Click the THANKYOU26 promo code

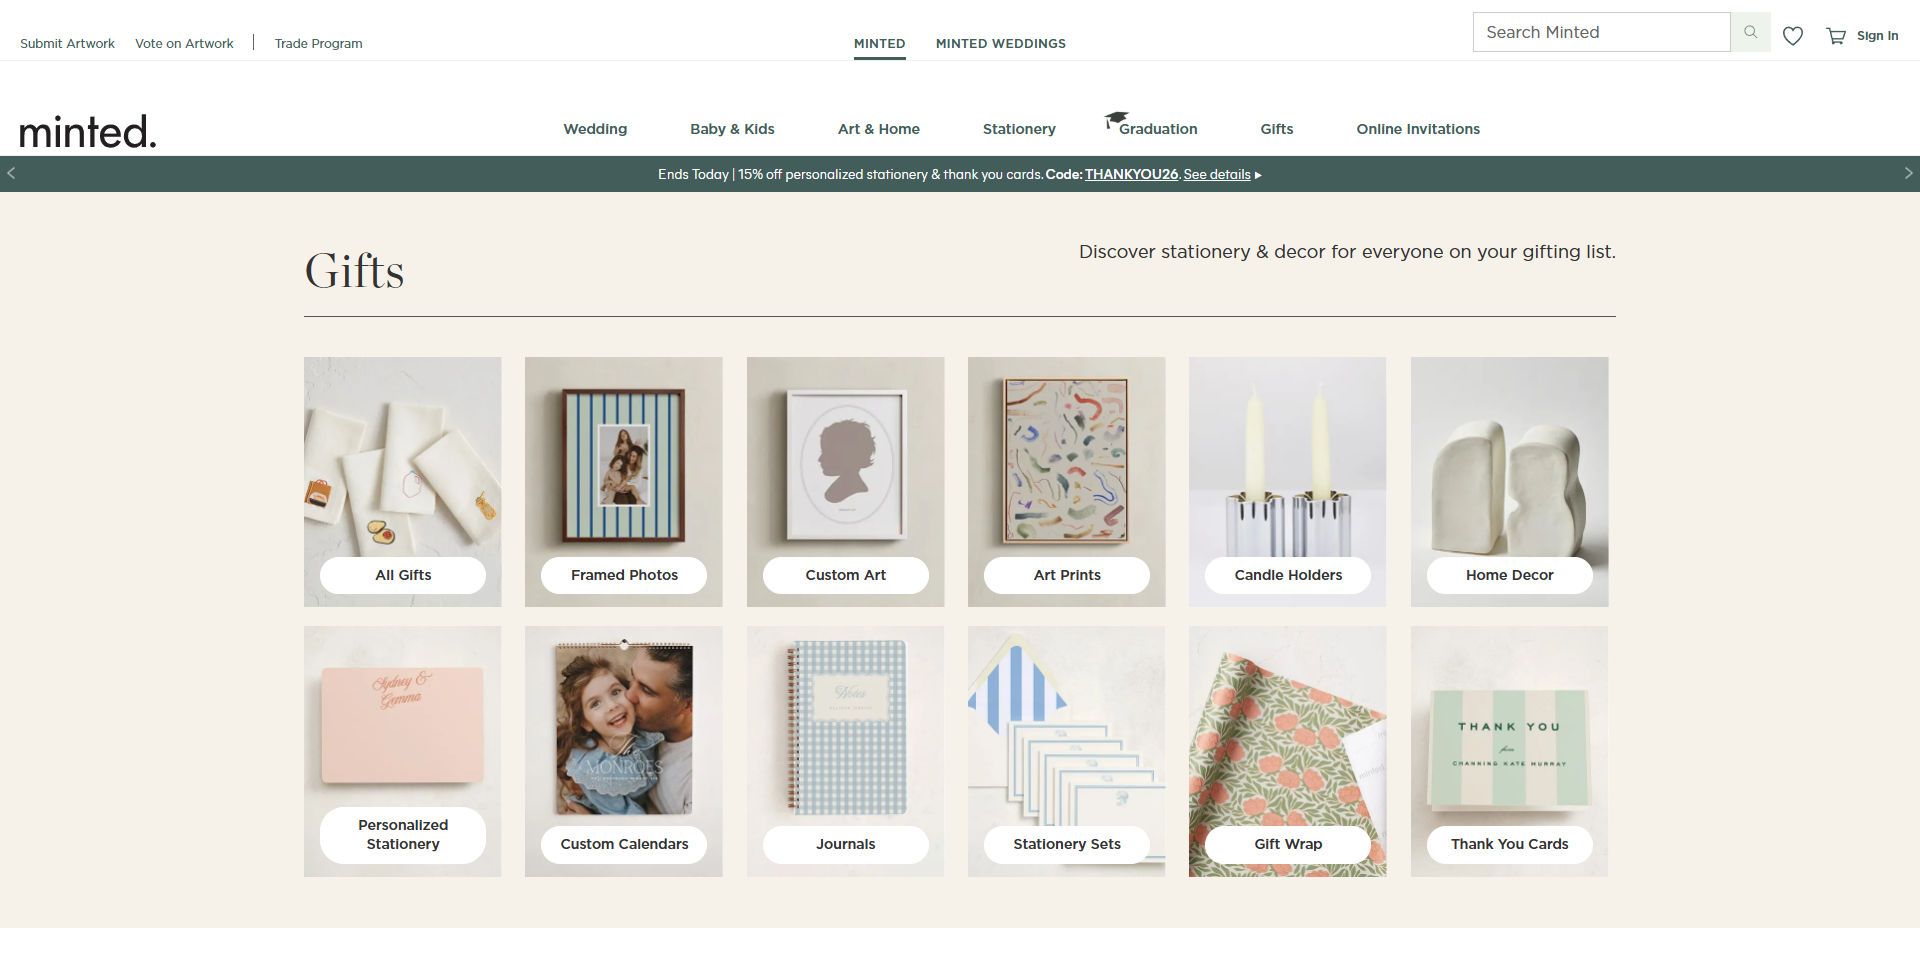pyautogui.click(x=1131, y=174)
